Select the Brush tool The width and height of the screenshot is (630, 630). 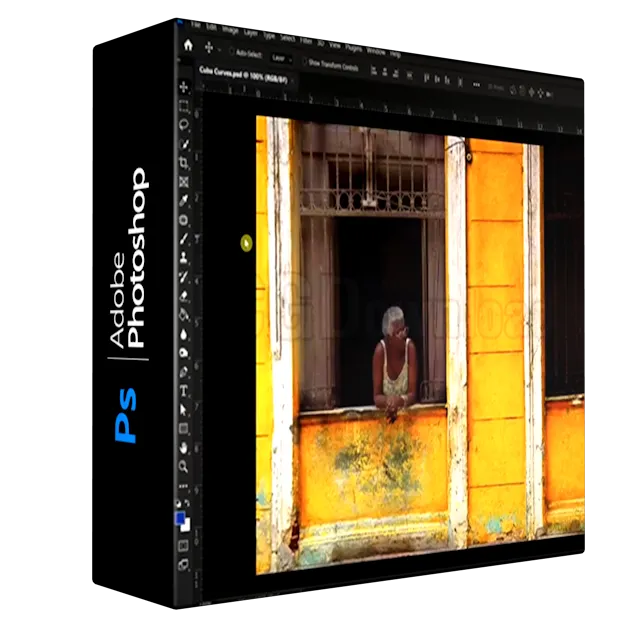coord(184,239)
